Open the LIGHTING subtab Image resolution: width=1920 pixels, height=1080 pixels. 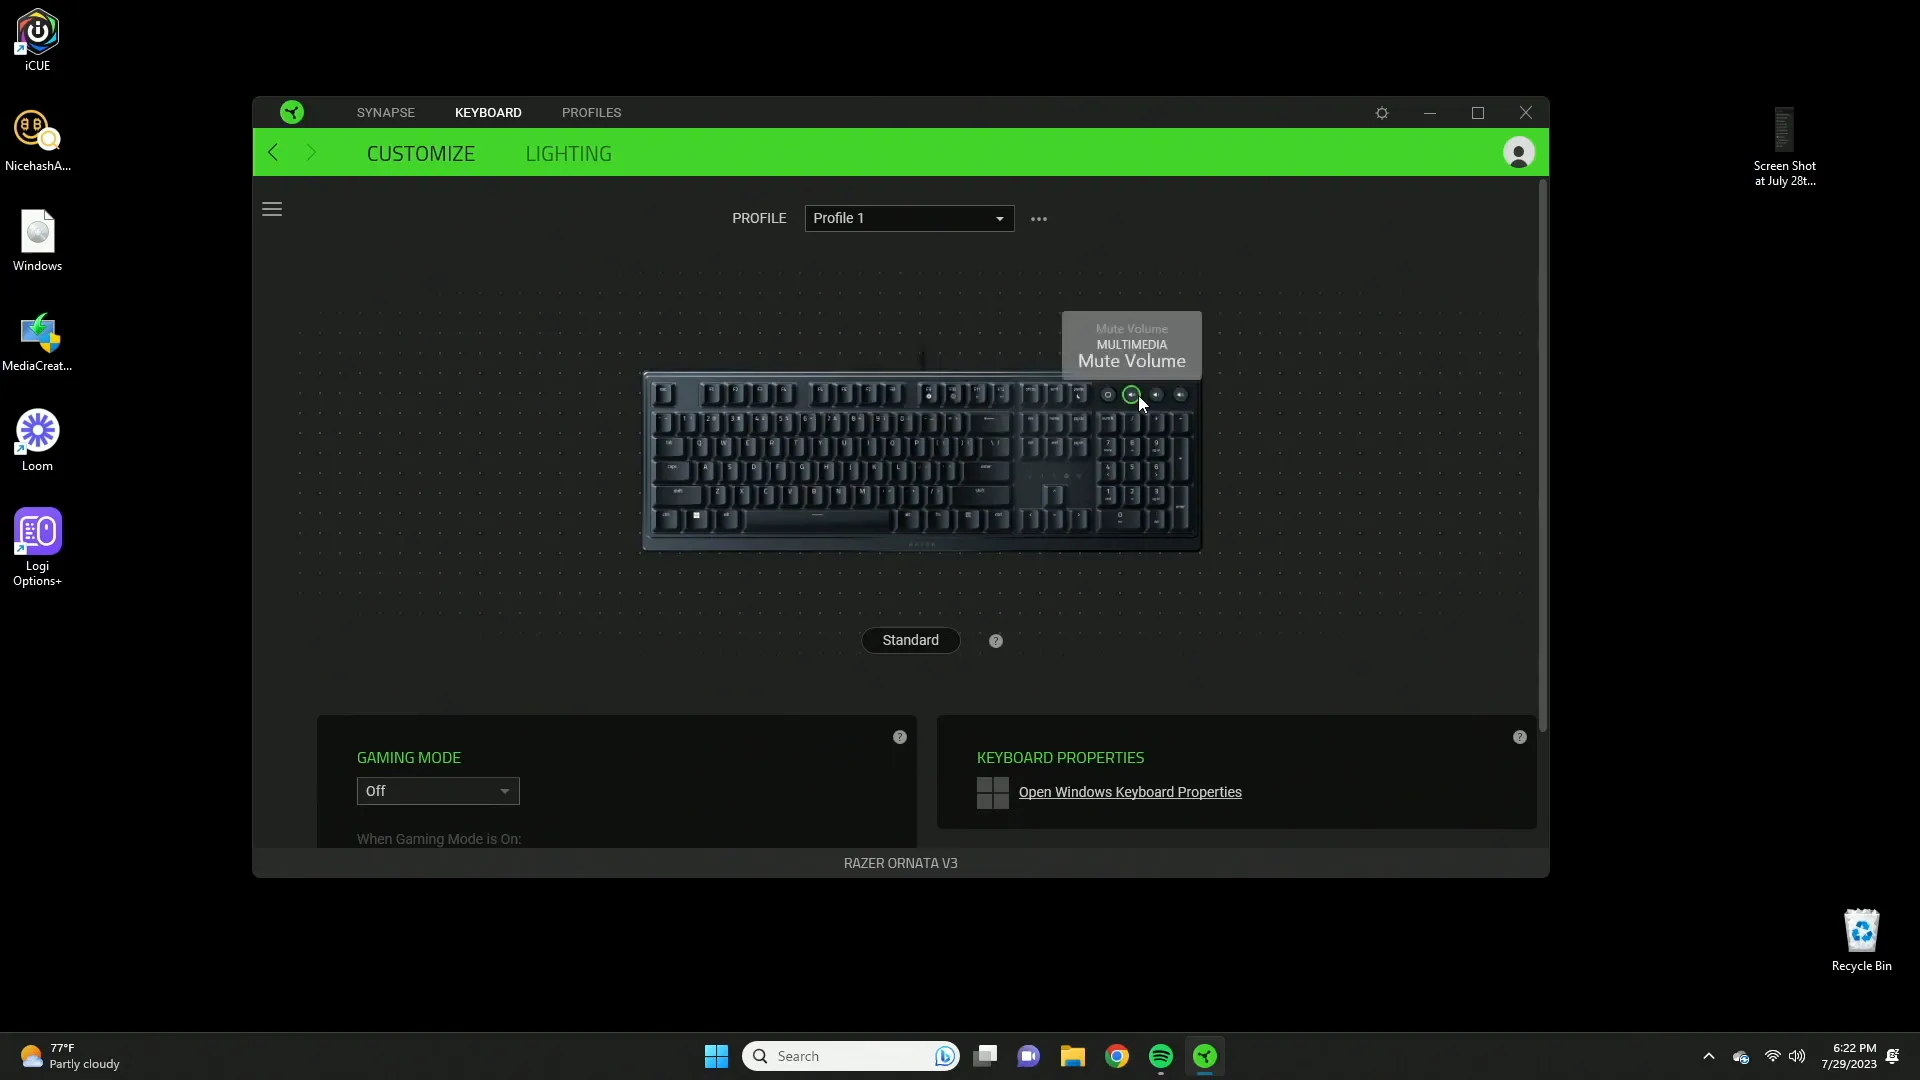tap(568, 154)
